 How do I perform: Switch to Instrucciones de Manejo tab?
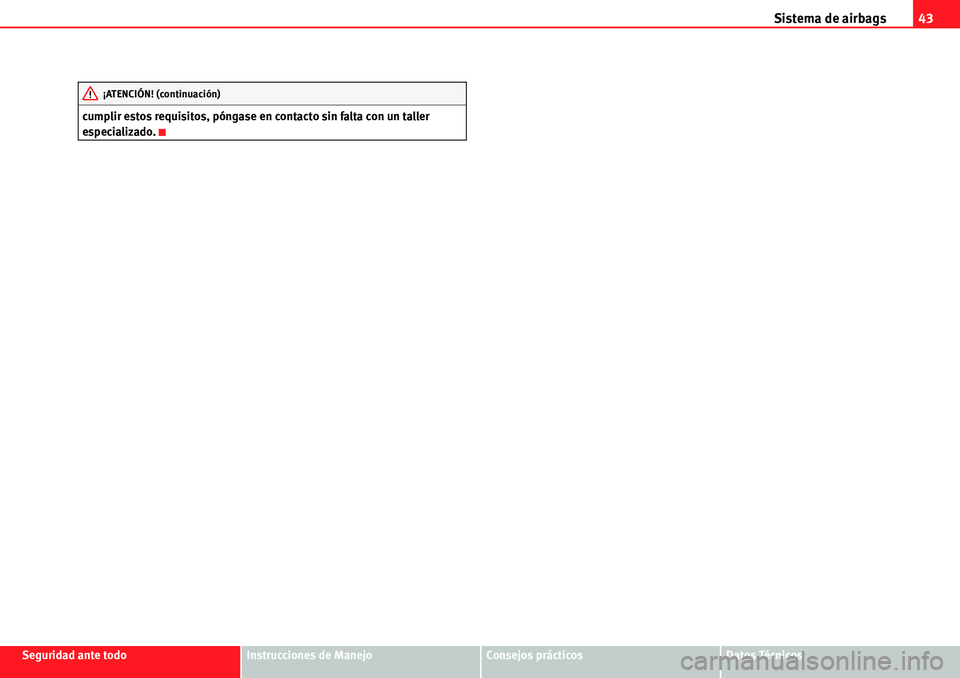pos(361,661)
